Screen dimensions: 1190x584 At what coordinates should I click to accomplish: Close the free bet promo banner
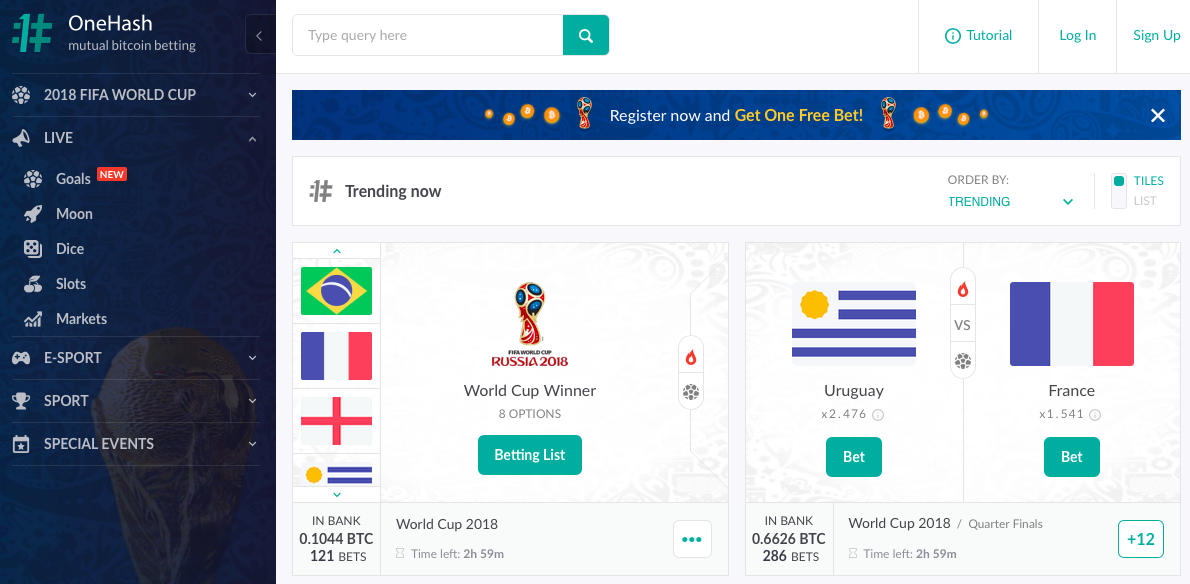tap(1157, 115)
